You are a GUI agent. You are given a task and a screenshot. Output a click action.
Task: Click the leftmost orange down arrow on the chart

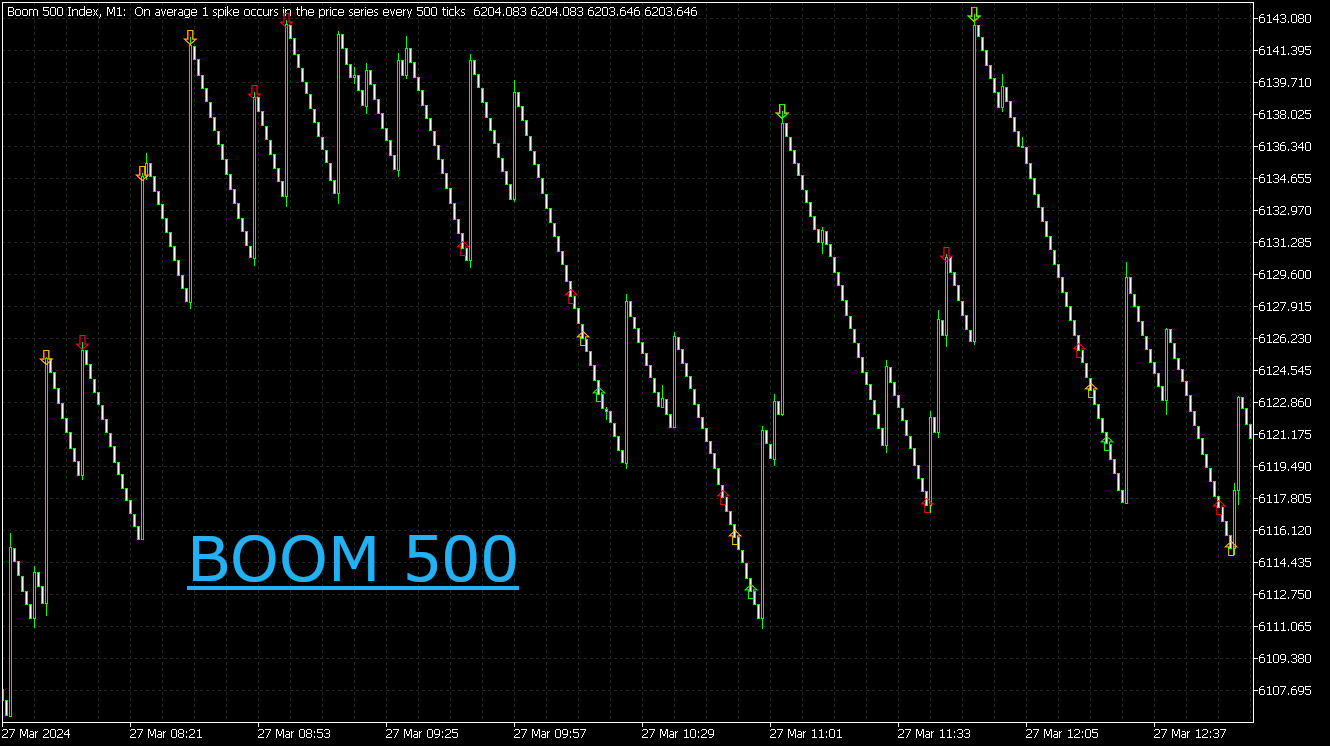(46, 357)
